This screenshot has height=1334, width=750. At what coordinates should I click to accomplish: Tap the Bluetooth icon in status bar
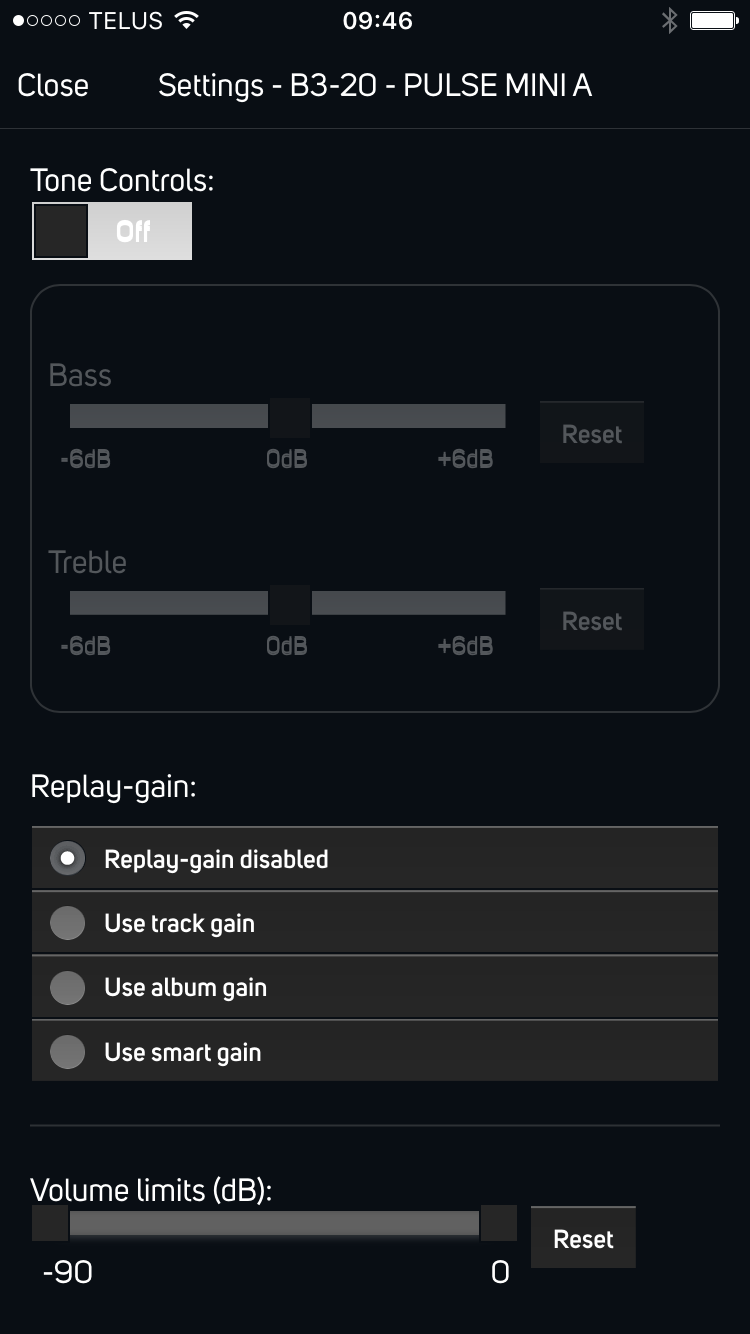(x=669, y=20)
